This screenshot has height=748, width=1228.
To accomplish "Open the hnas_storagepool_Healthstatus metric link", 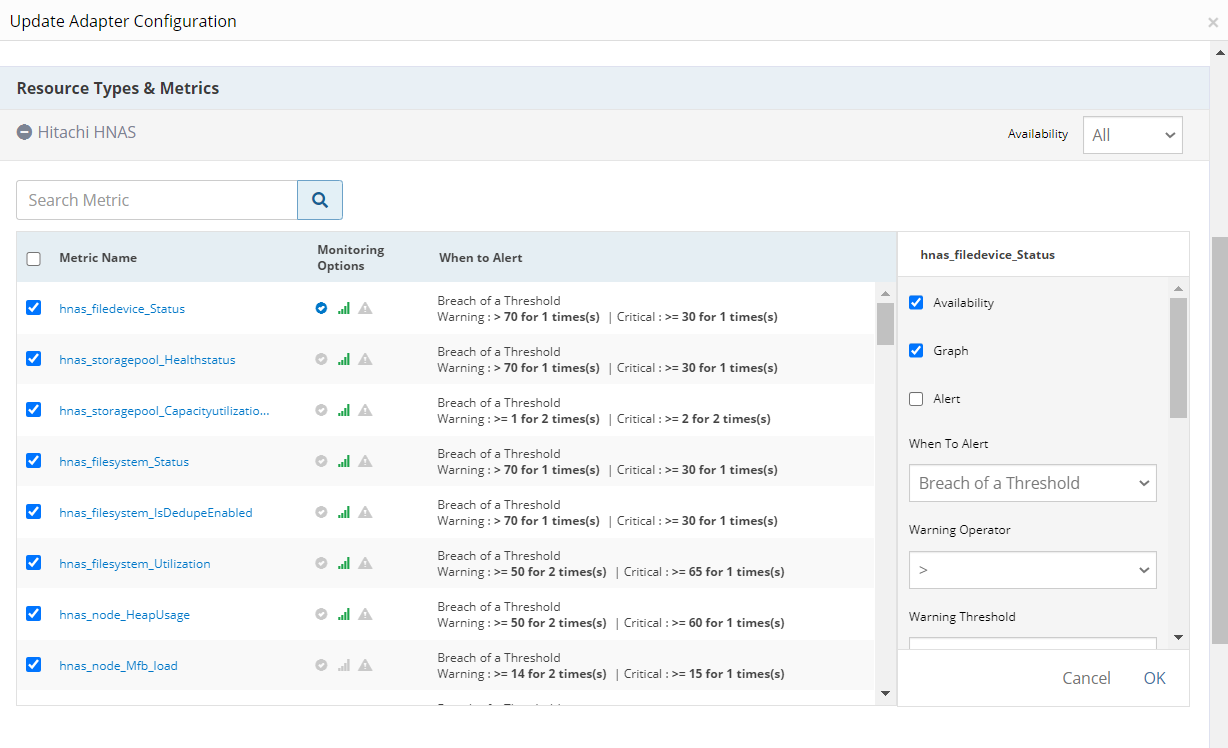I will [x=147, y=360].
